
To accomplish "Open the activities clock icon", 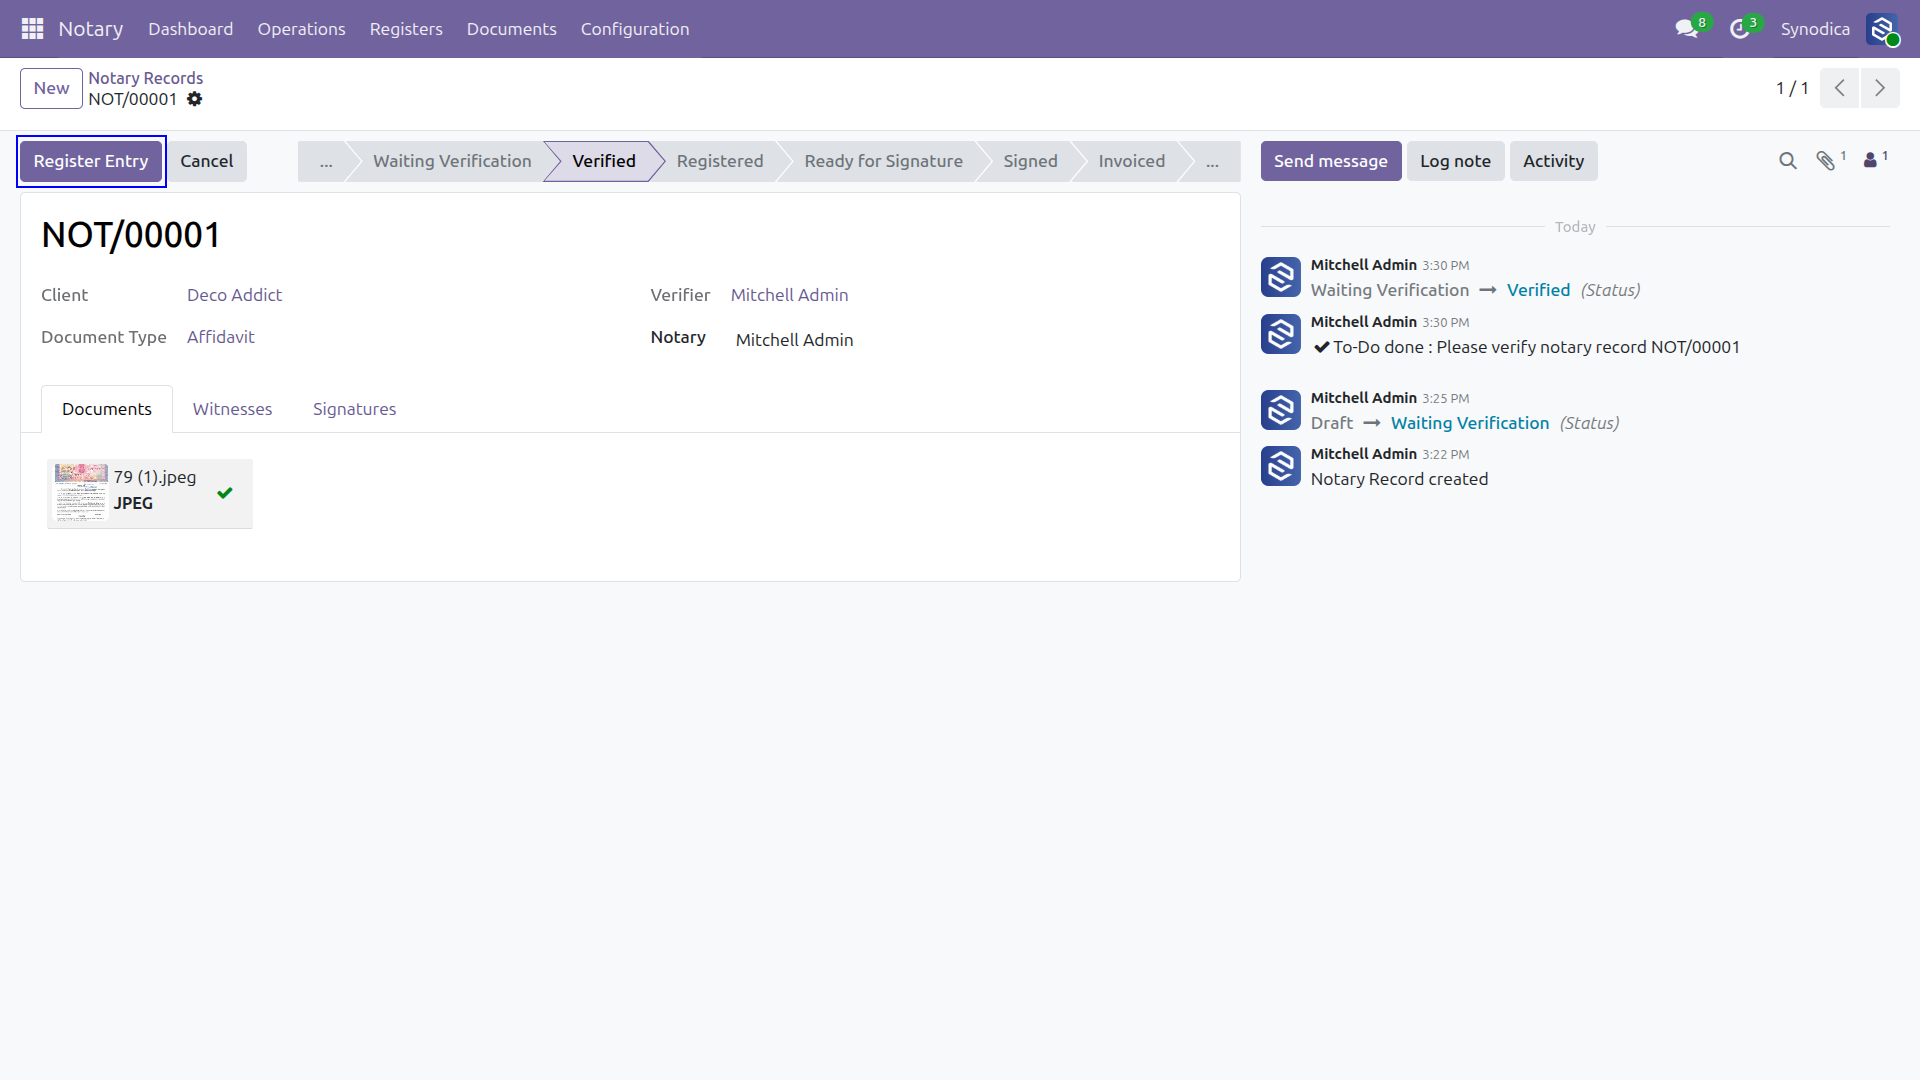I will pyautogui.click(x=1740, y=29).
